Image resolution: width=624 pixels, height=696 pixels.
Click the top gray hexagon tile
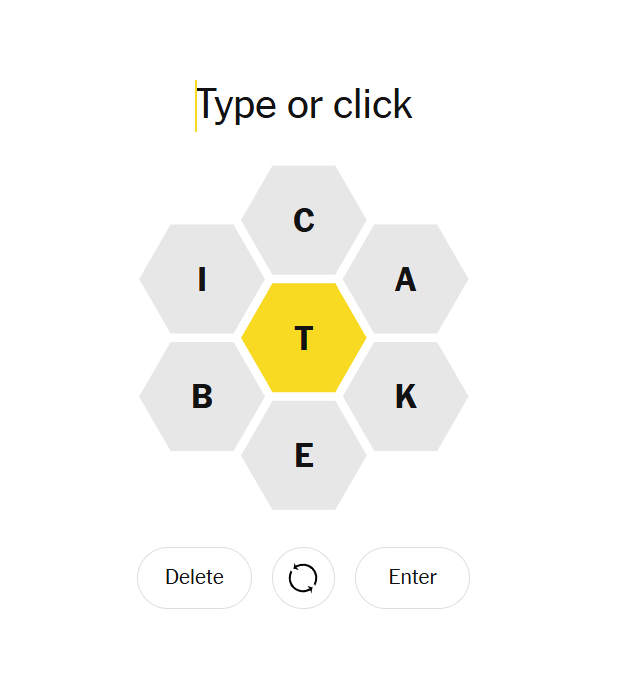[304, 220]
